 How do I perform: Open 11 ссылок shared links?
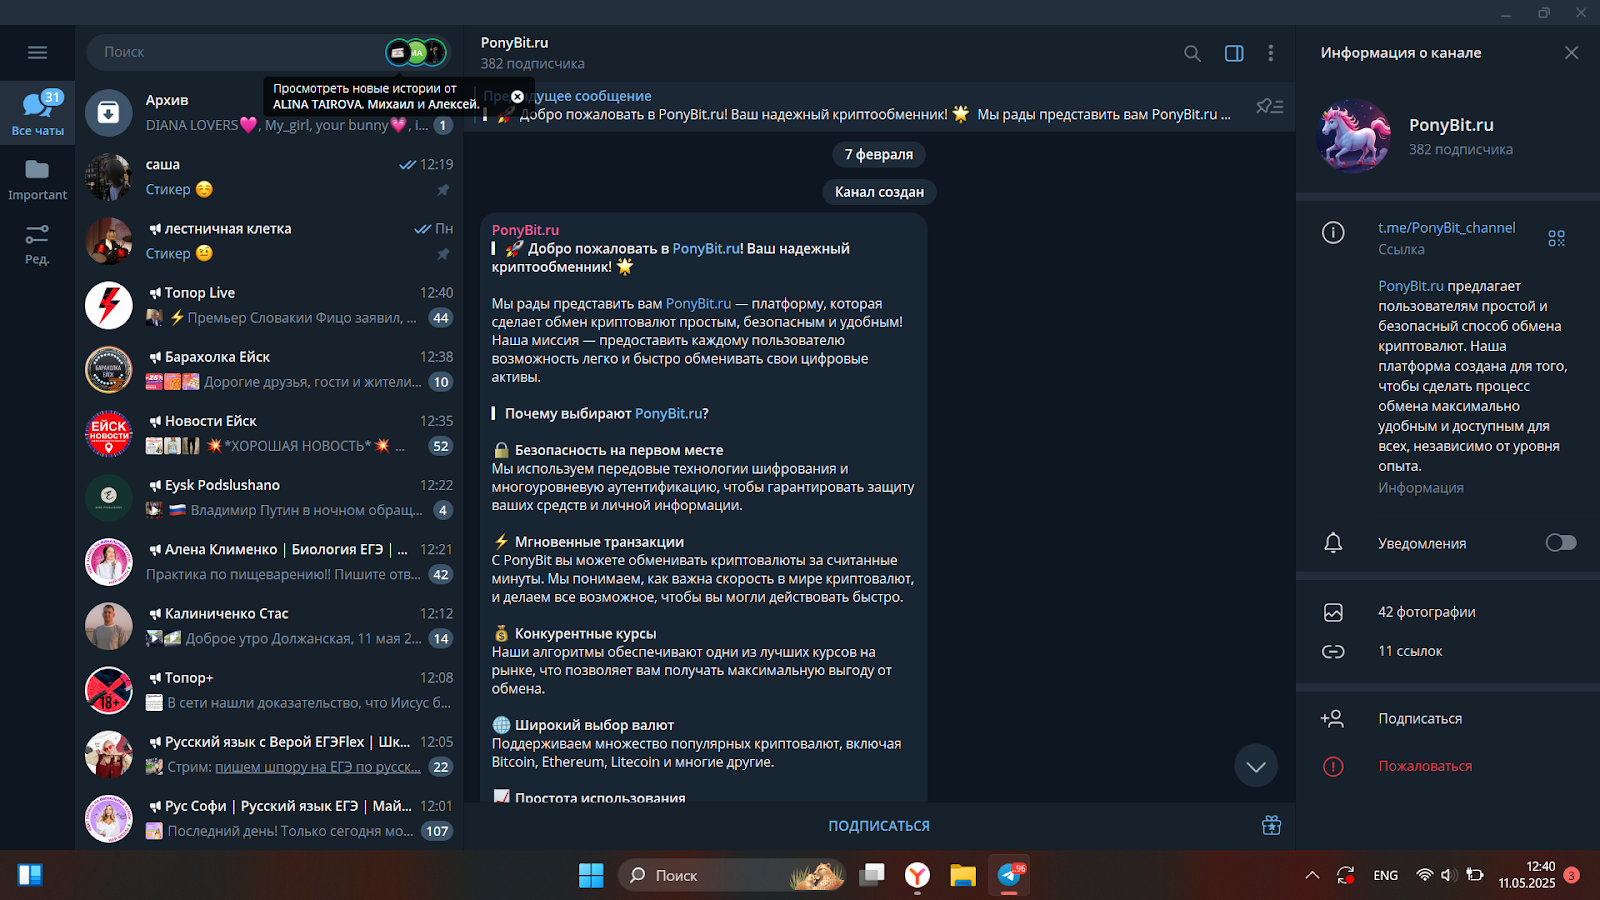(1410, 651)
